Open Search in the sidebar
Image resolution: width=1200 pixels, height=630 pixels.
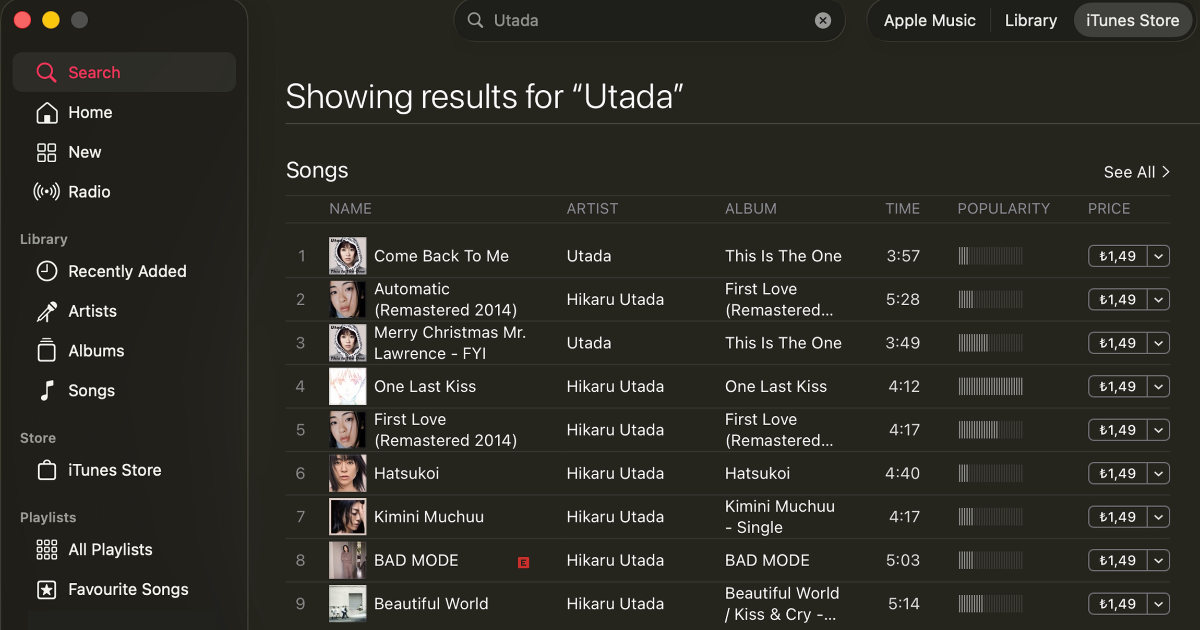[124, 73]
